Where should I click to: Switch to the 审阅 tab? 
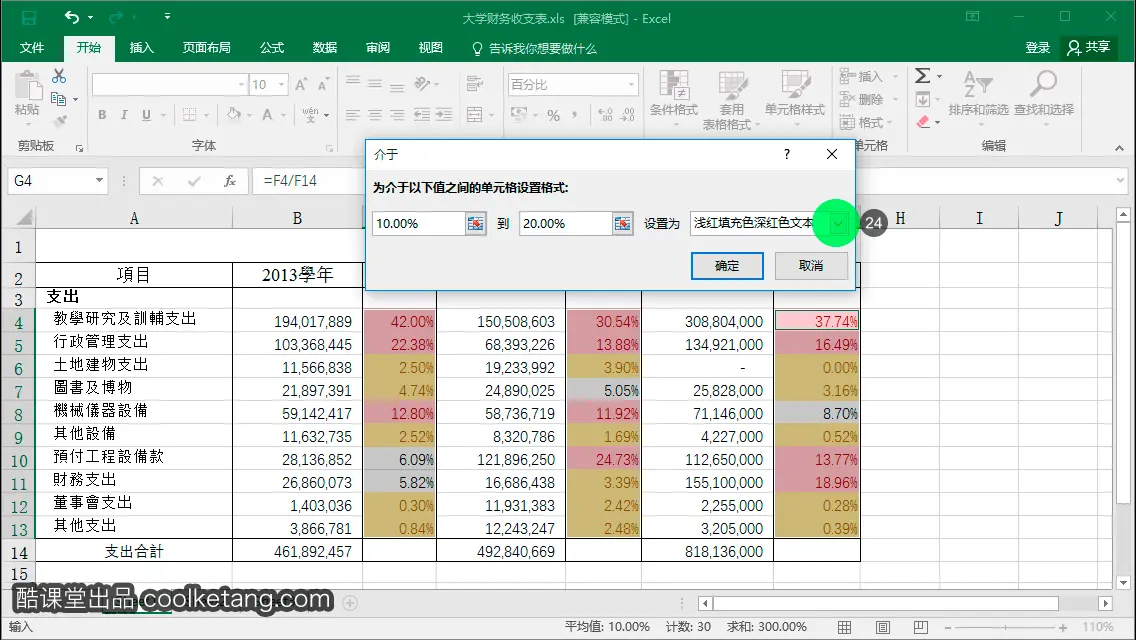click(377, 48)
